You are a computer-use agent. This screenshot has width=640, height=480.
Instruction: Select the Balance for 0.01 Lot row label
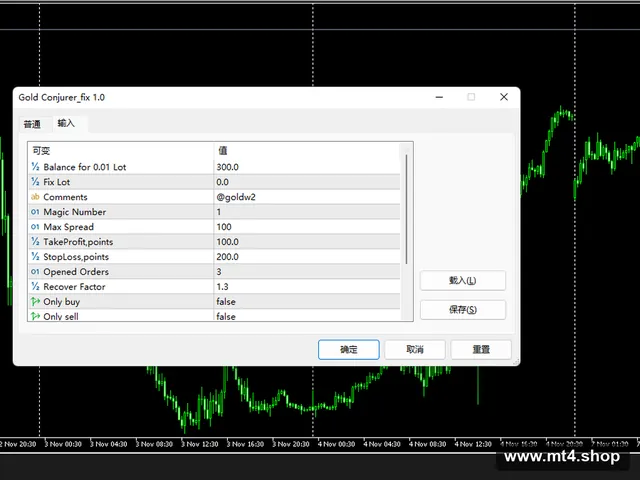click(84, 167)
